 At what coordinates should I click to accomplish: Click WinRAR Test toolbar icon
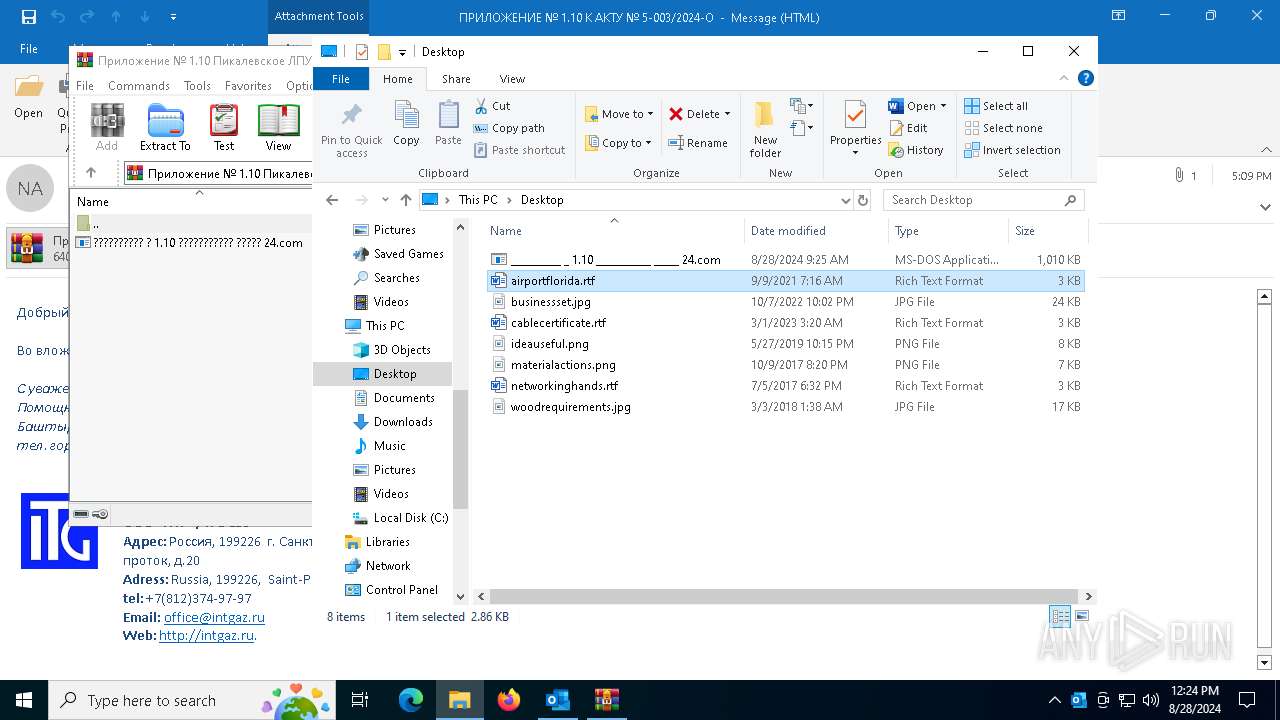coord(224,128)
